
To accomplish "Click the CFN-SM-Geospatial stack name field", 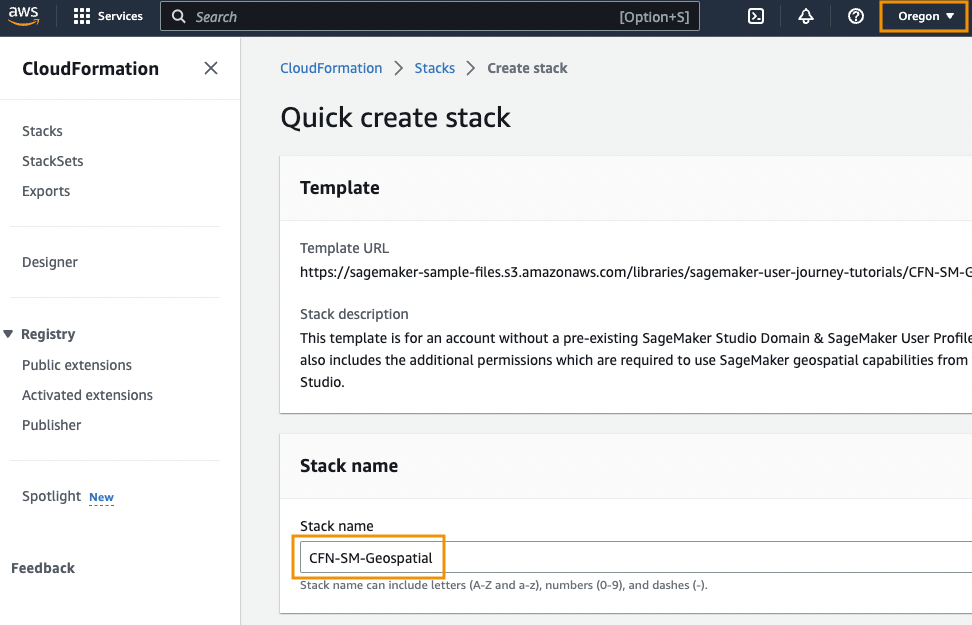I will pos(370,557).
